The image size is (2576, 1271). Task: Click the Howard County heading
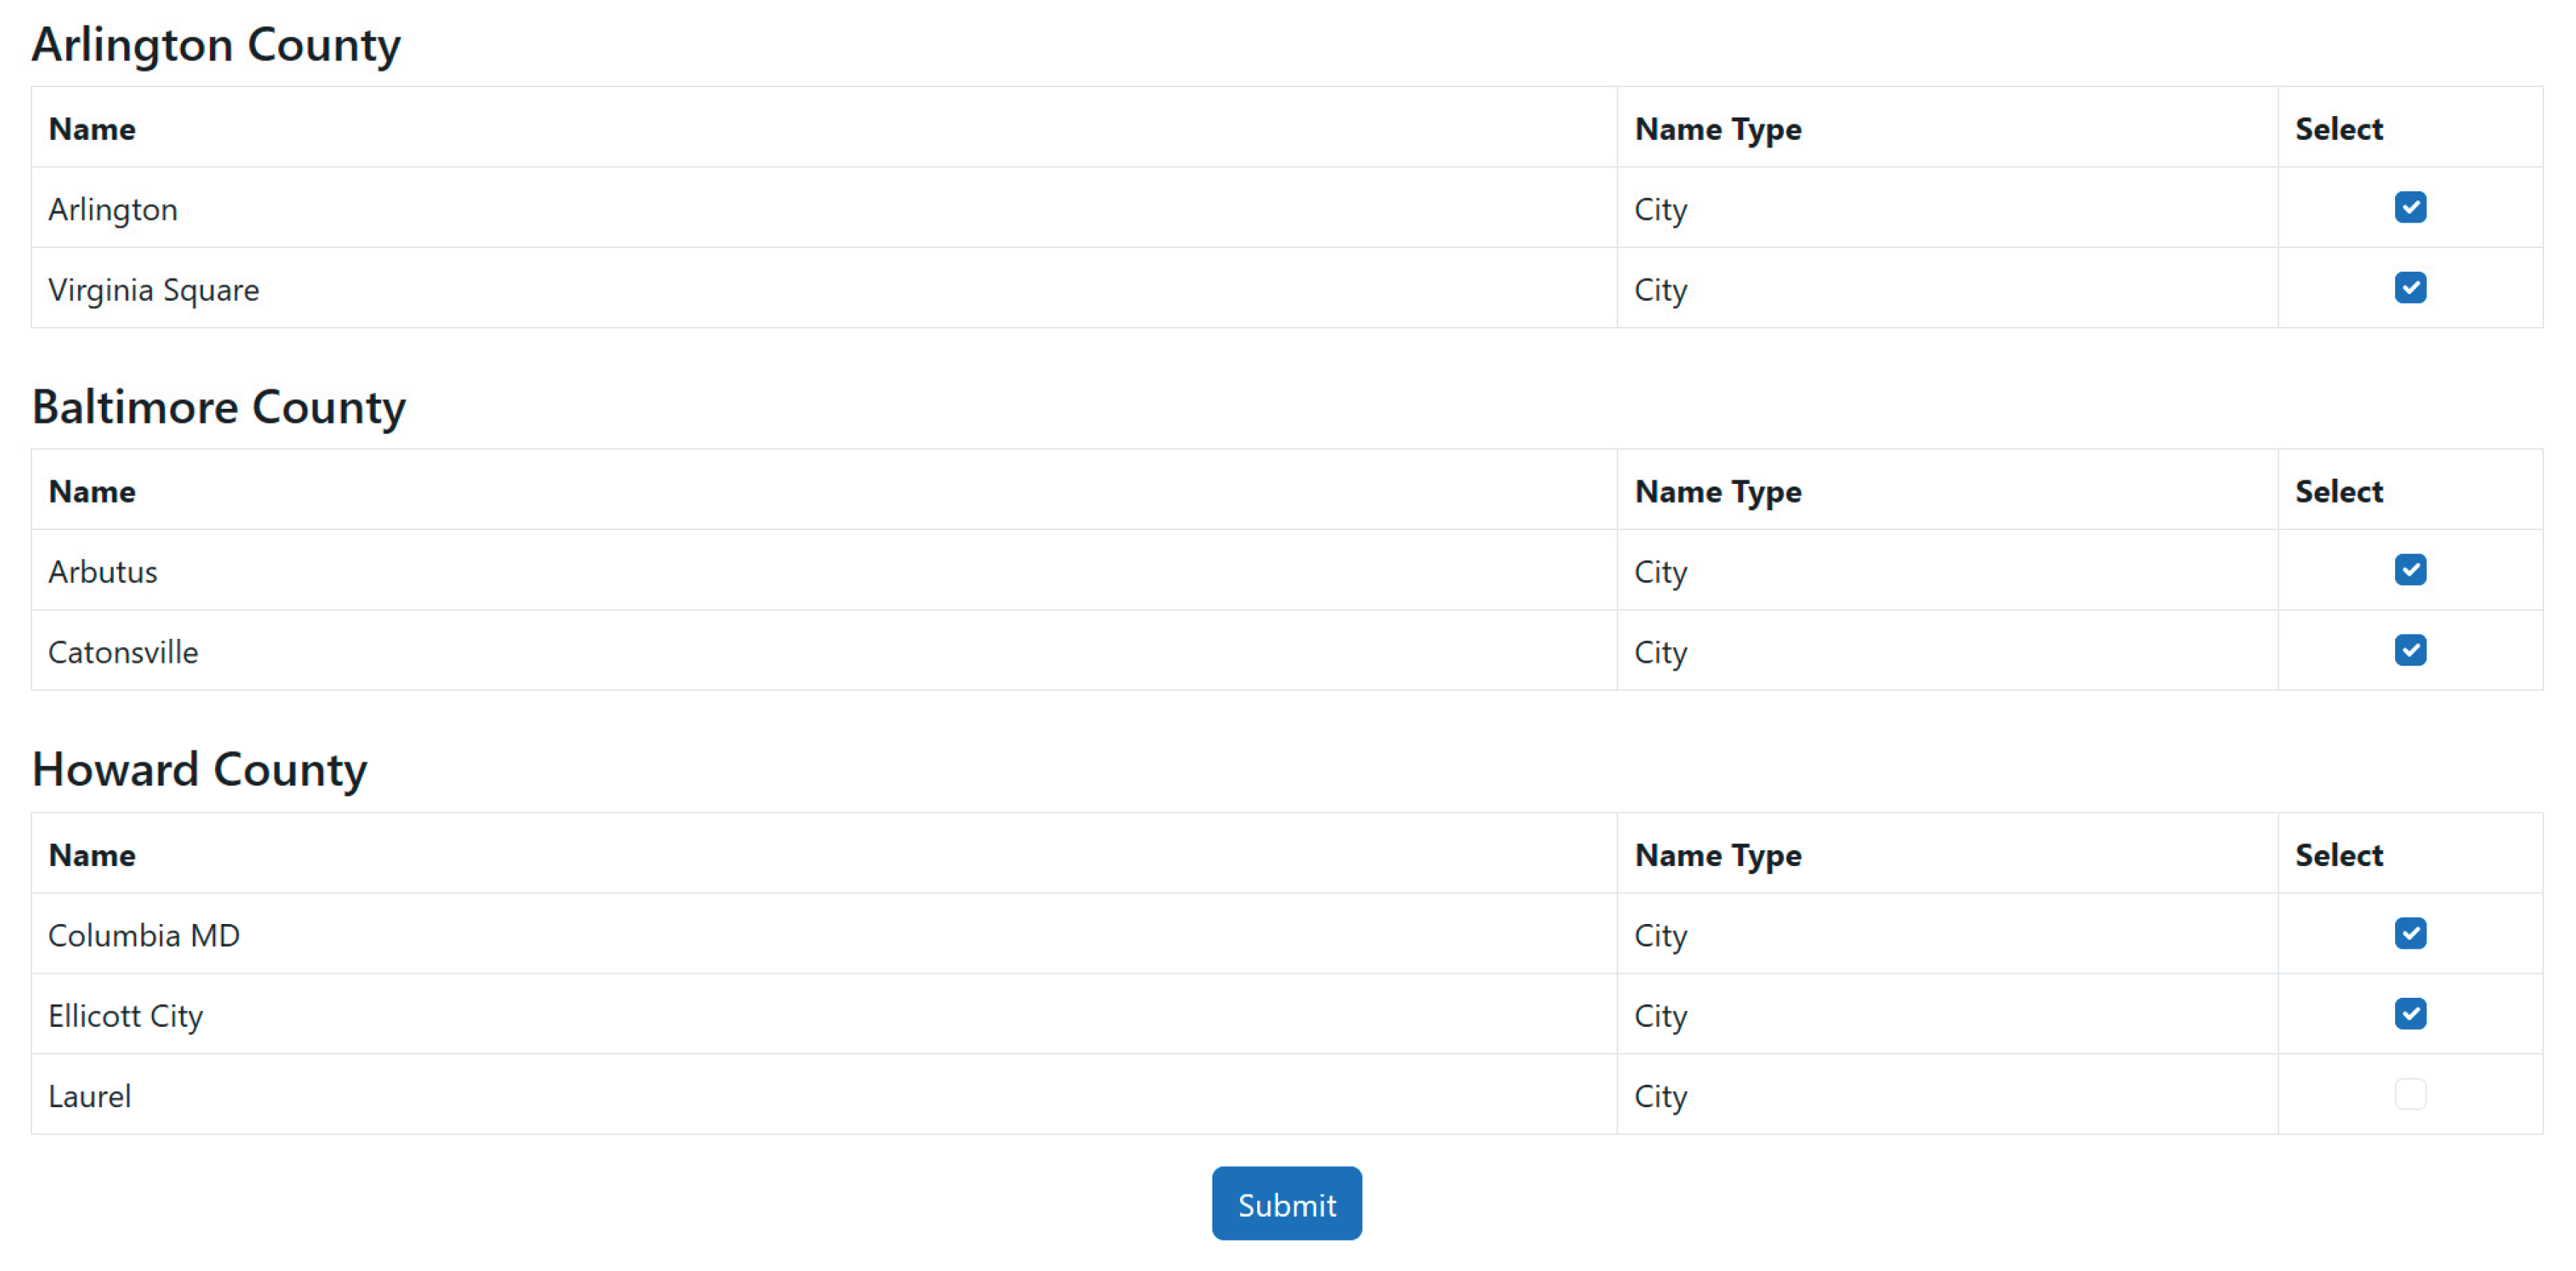pyautogui.click(x=200, y=770)
